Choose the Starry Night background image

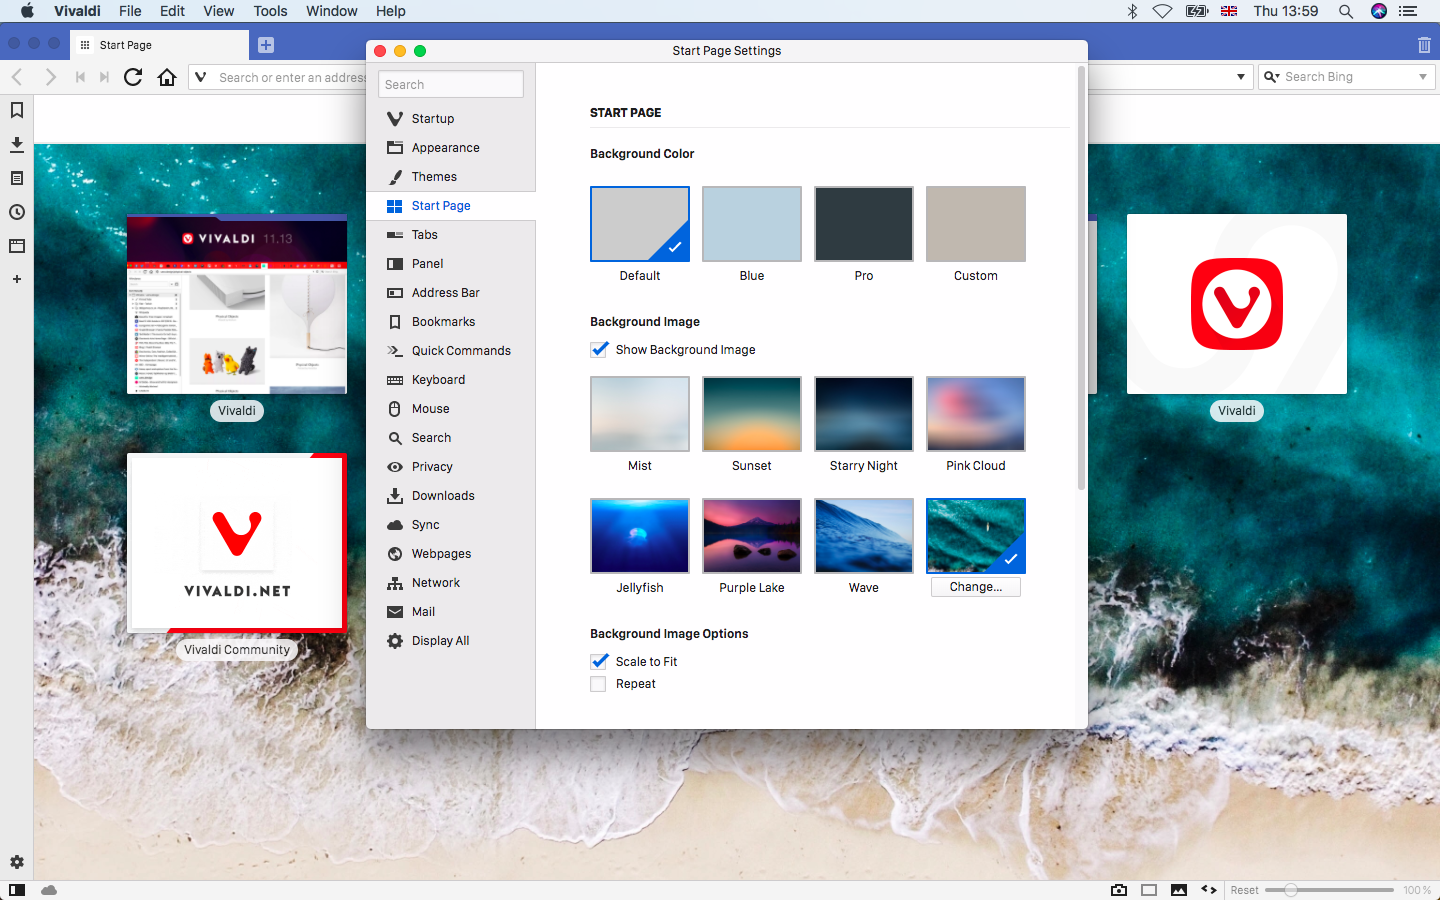(864, 414)
